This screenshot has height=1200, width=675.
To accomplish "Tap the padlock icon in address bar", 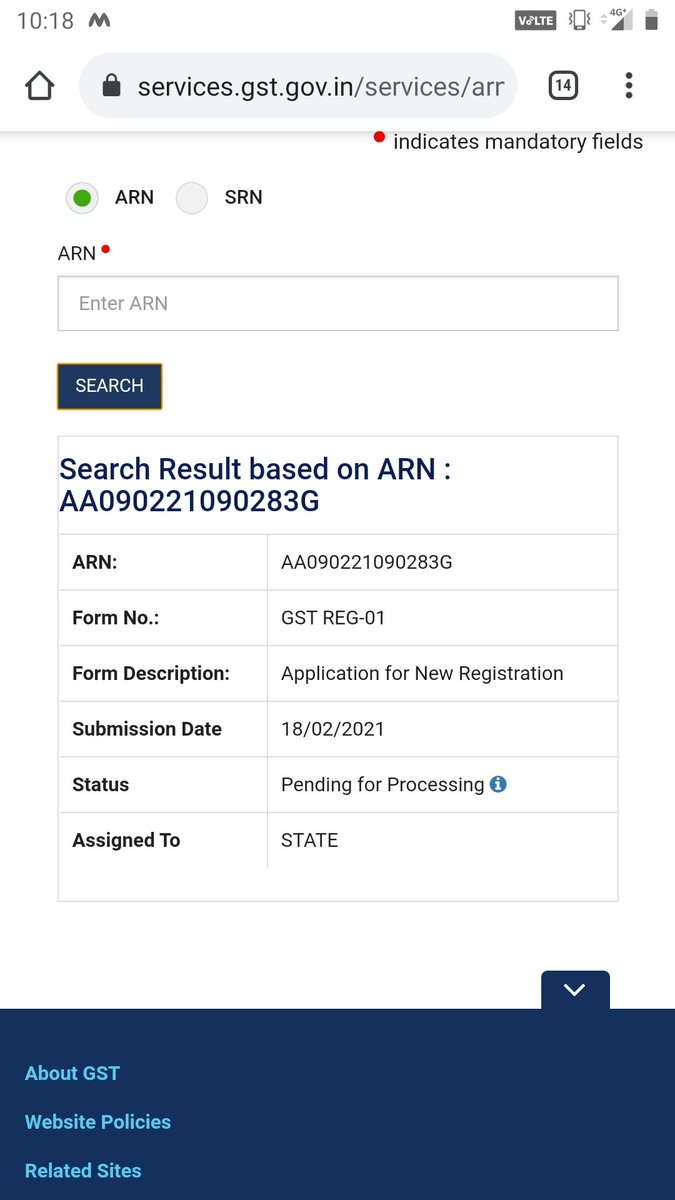I will point(112,87).
